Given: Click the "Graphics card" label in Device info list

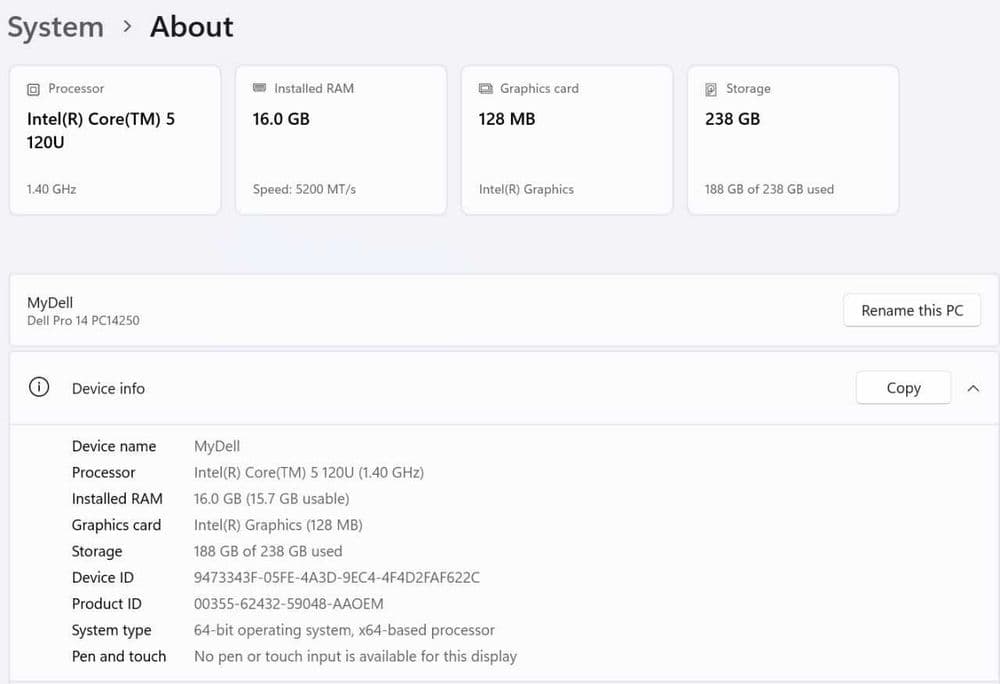Looking at the screenshot, I should pos(117,525).
